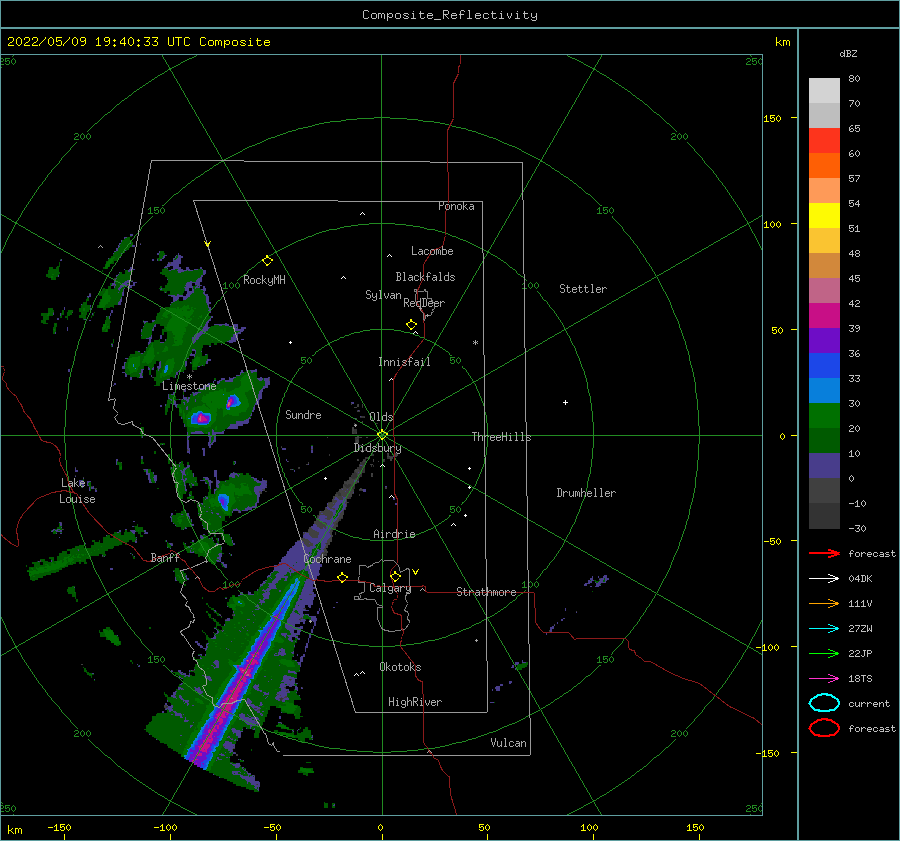Click the Ponoka town label
This screenshot has height=841, width=900.
click(456, 206)
